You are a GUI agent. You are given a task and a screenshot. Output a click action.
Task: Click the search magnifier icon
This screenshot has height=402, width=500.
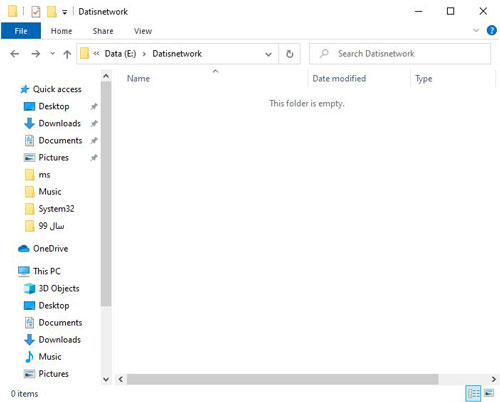[324, 53]
